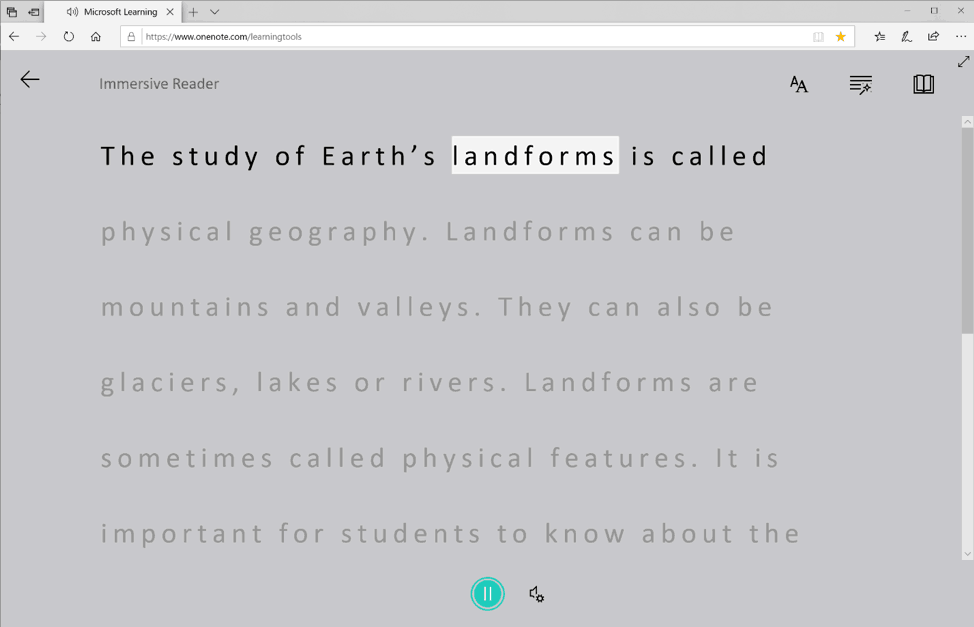The width and height of the screenshot is (974, 627).
Task: Toggle full screen expand arrows
Action: (x=963, y=62)
